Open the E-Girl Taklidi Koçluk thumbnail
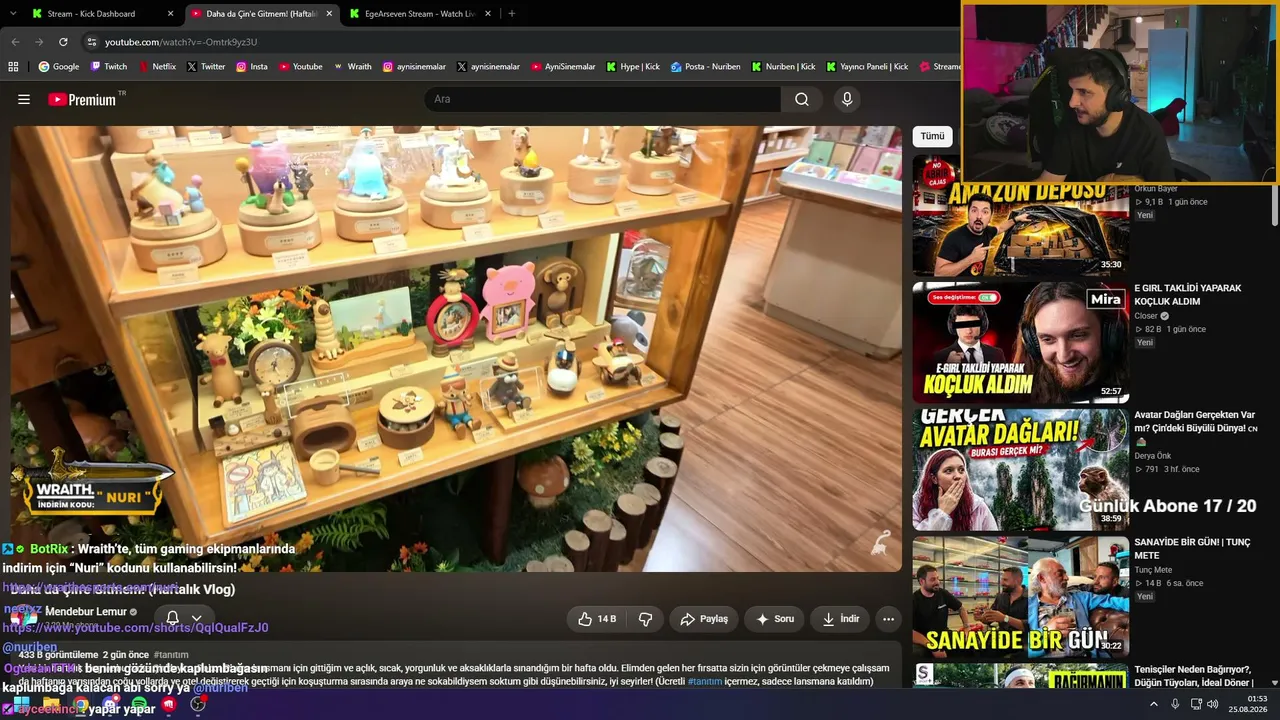The image size is (1280, 720). [1020, 342]
